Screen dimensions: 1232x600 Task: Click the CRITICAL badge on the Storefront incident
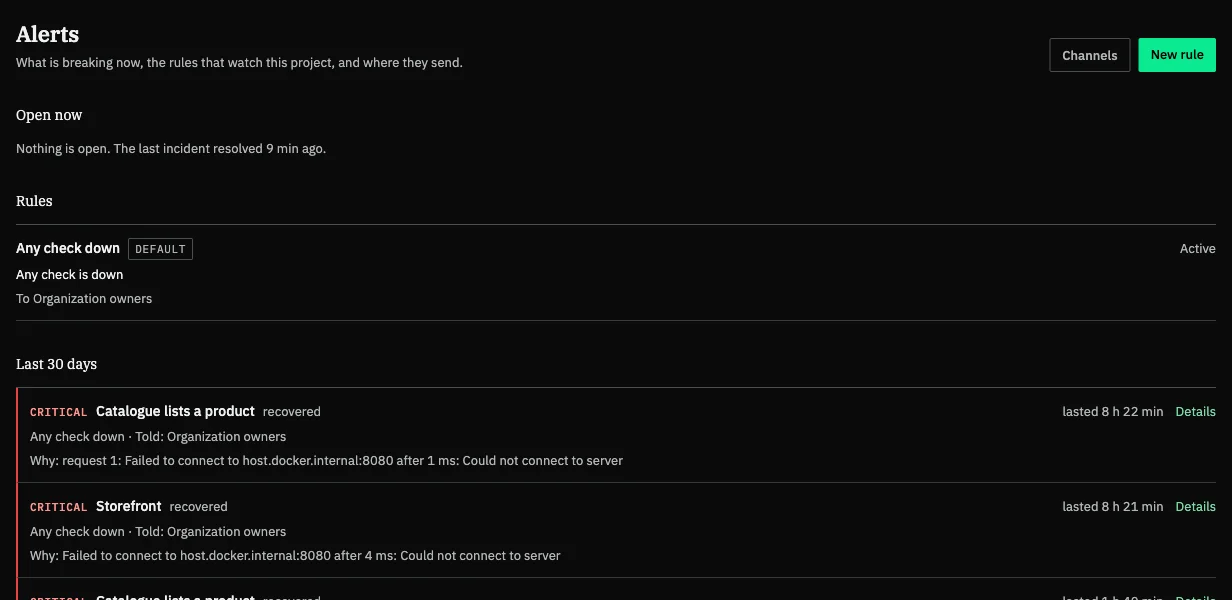pyautogui.click(x=59, y=507)
